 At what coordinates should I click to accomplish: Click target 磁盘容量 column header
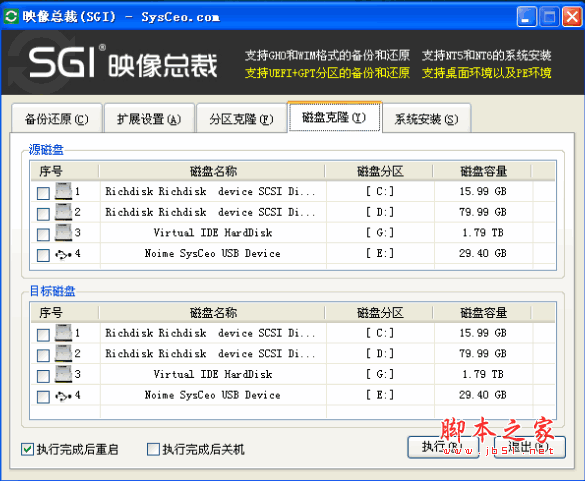[x=482, y=313]
